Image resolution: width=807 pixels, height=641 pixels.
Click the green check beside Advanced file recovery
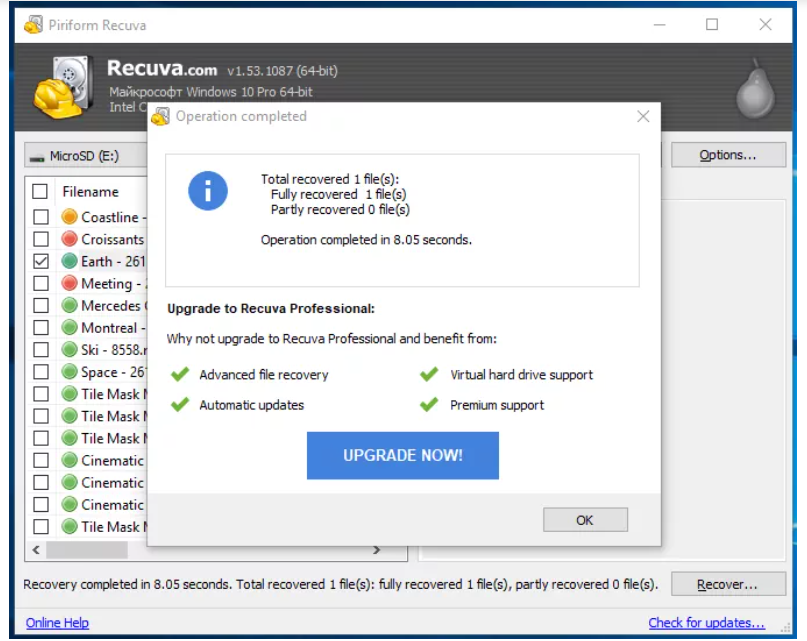180,374
